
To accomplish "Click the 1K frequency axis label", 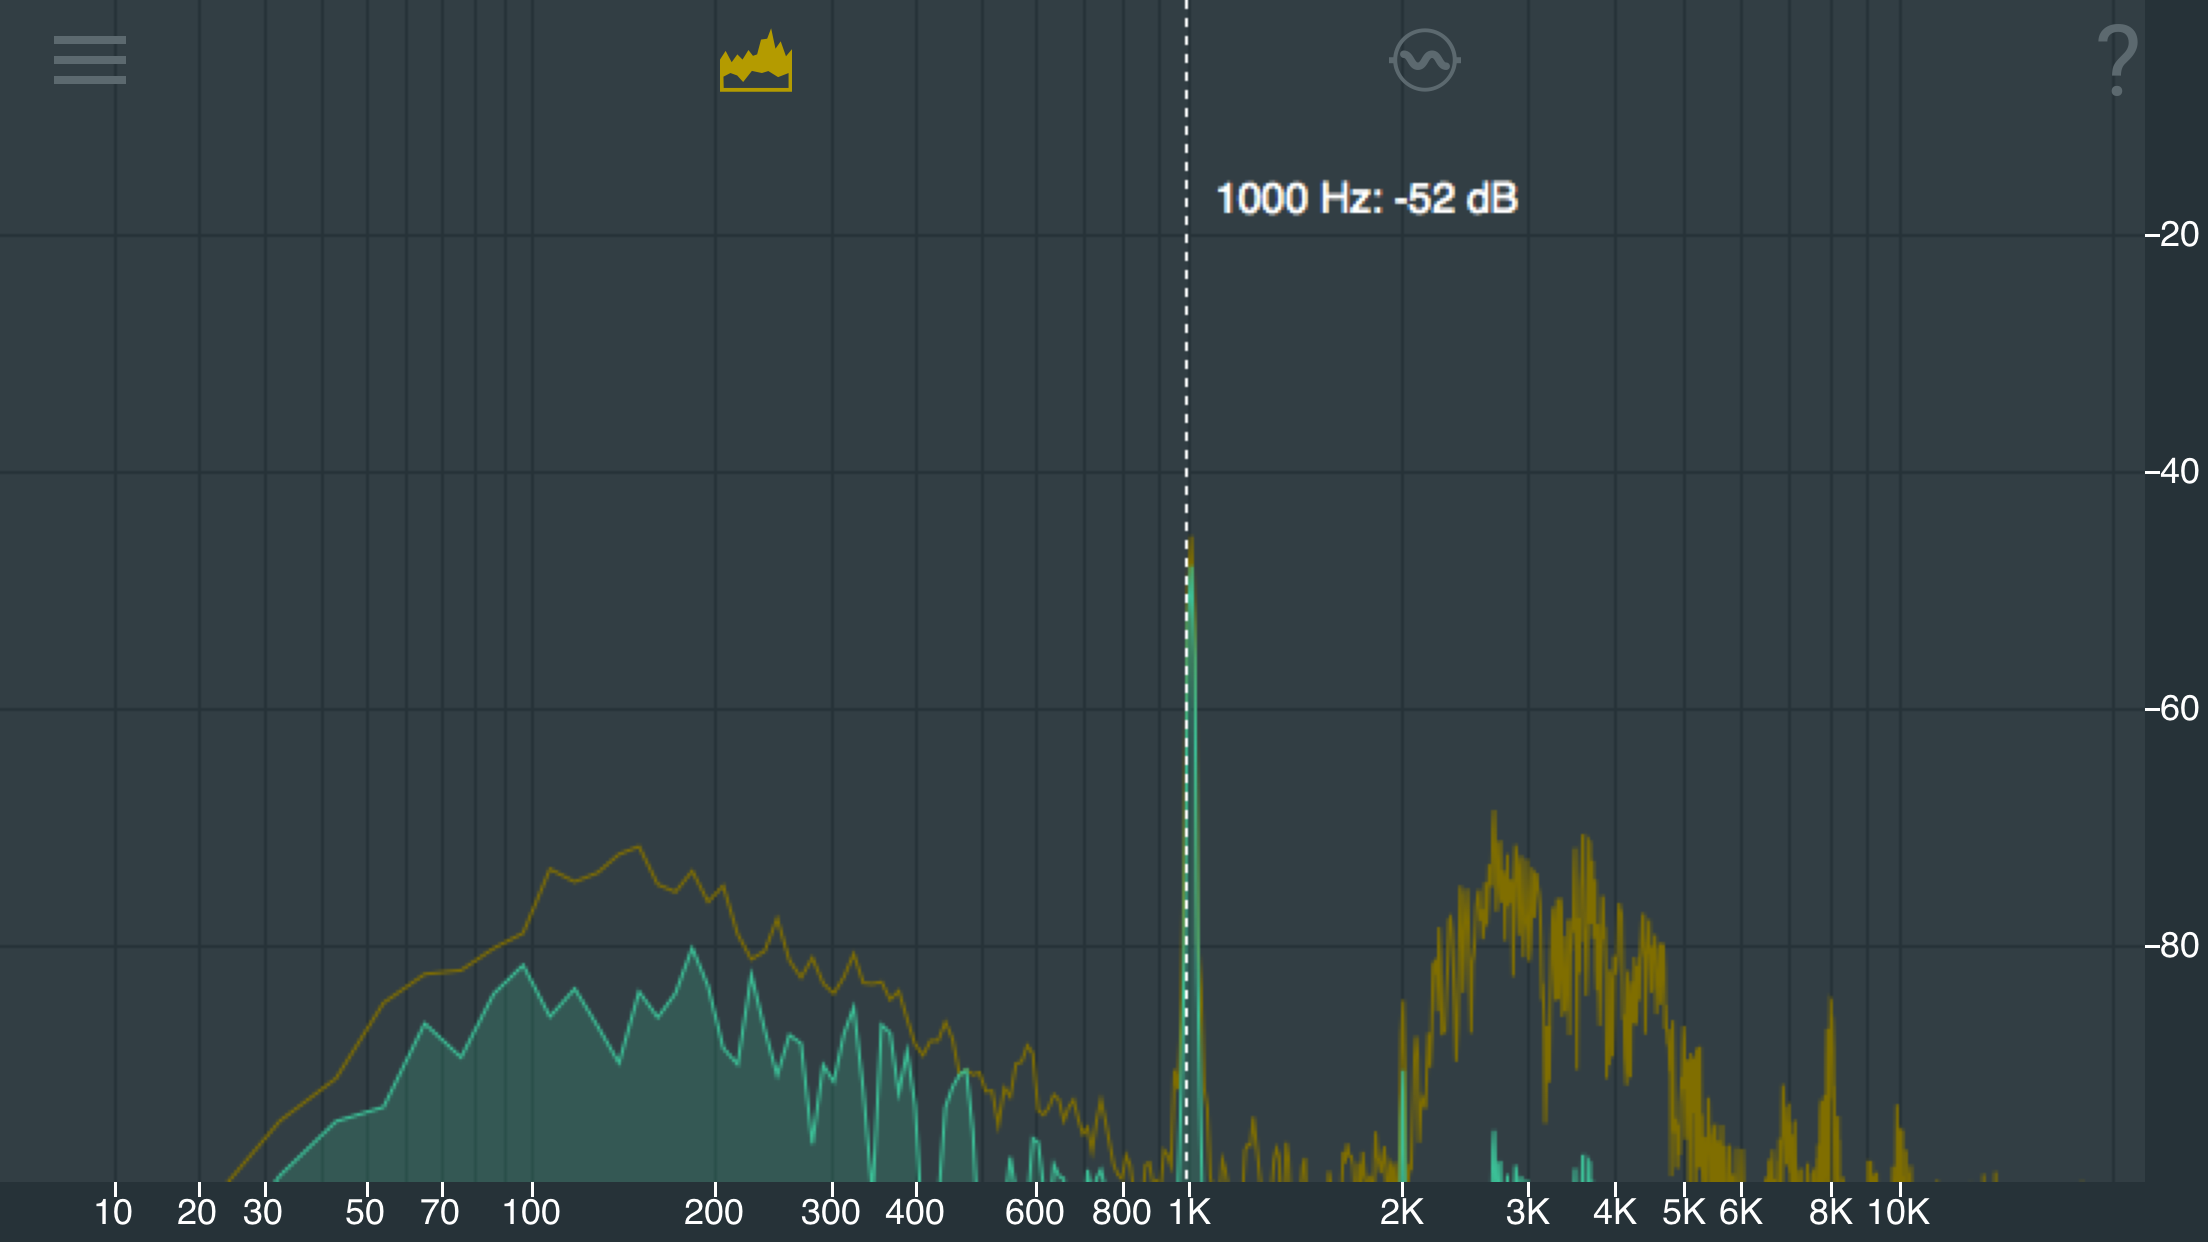I will pyautogui.click(x=1190, y=1212).
